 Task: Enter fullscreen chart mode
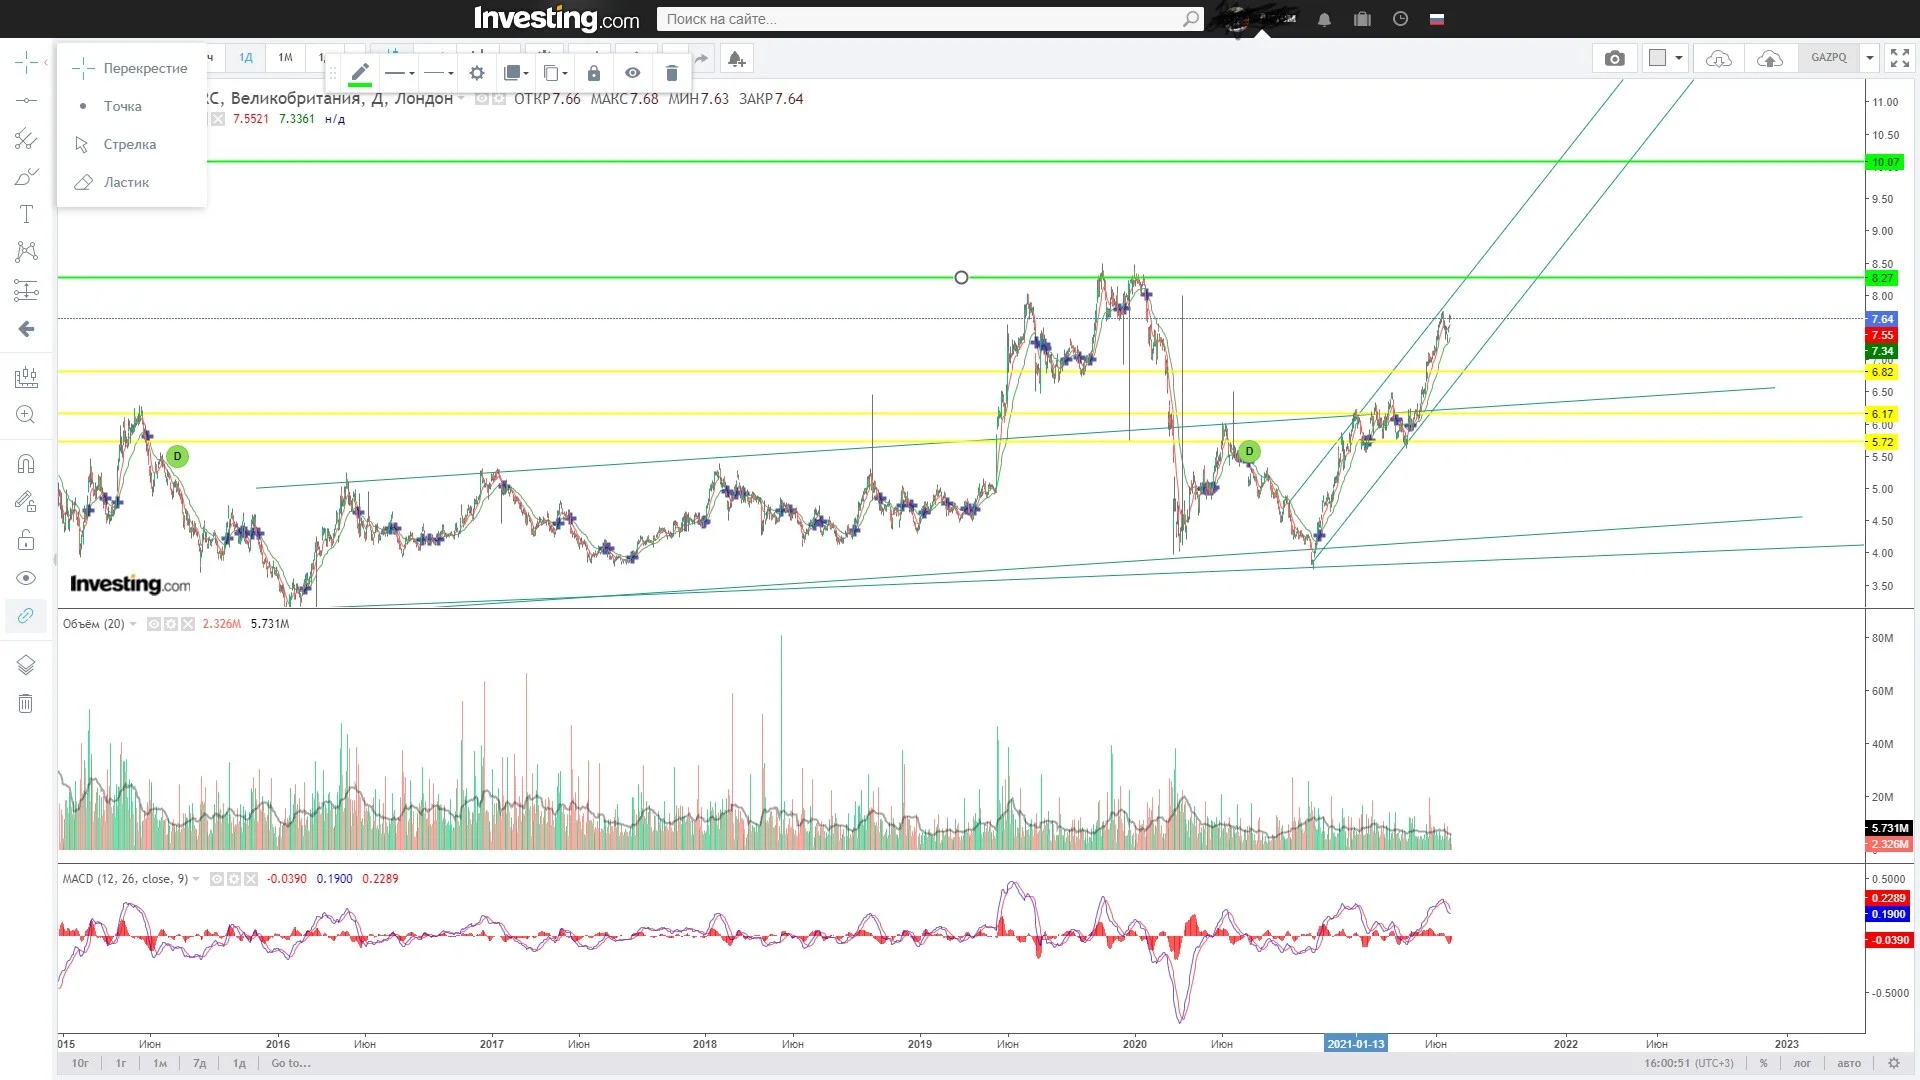pos(1900,59)
